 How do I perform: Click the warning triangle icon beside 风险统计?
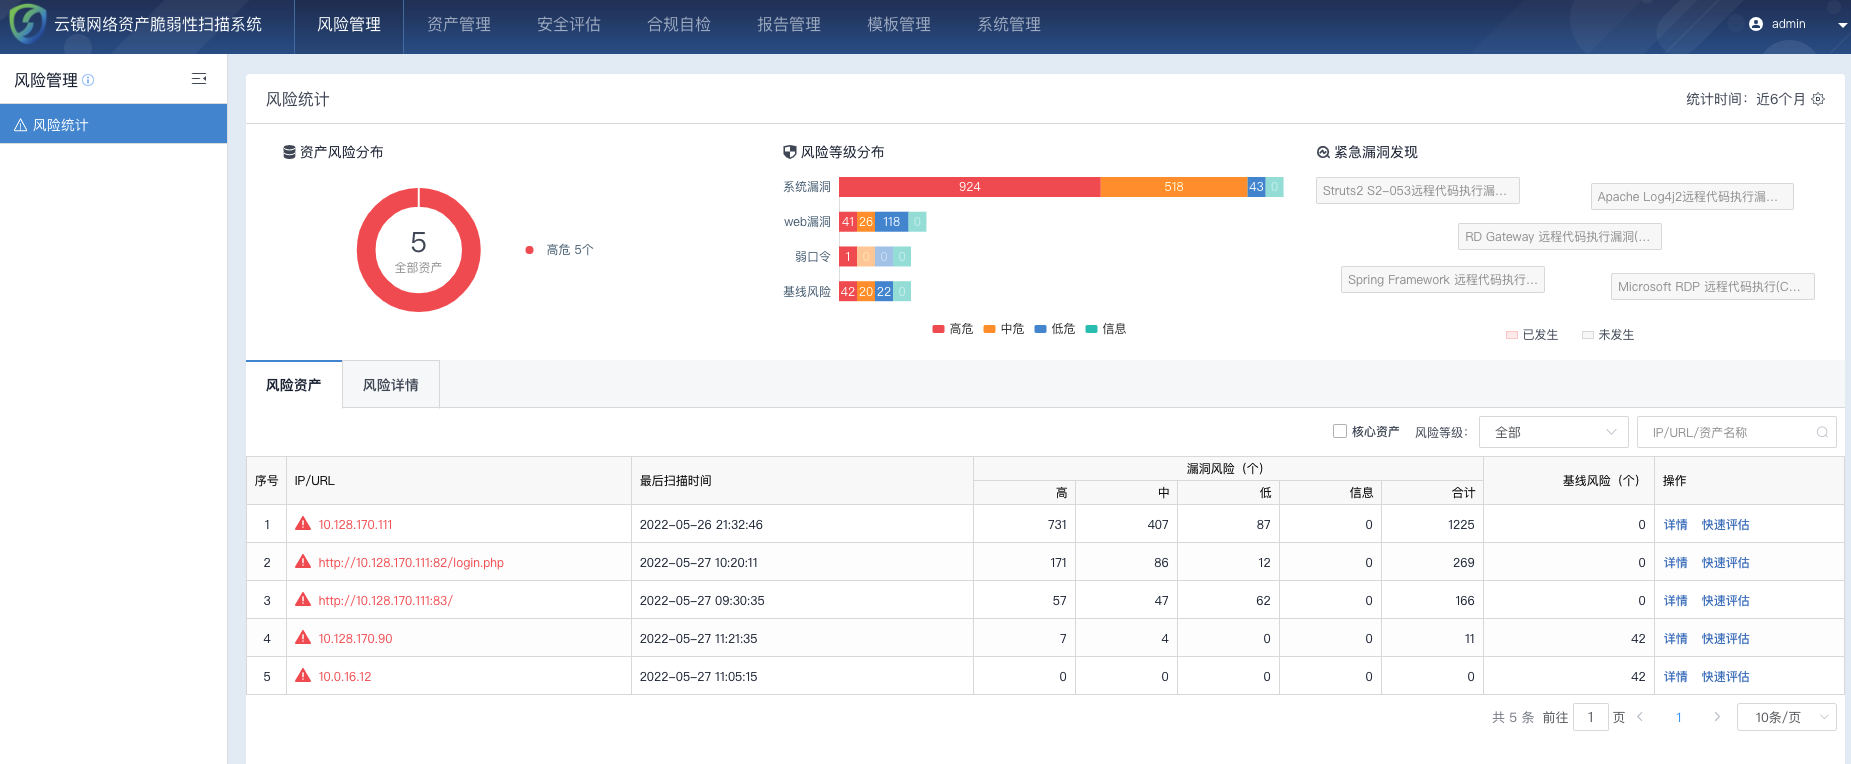point(20,125)
